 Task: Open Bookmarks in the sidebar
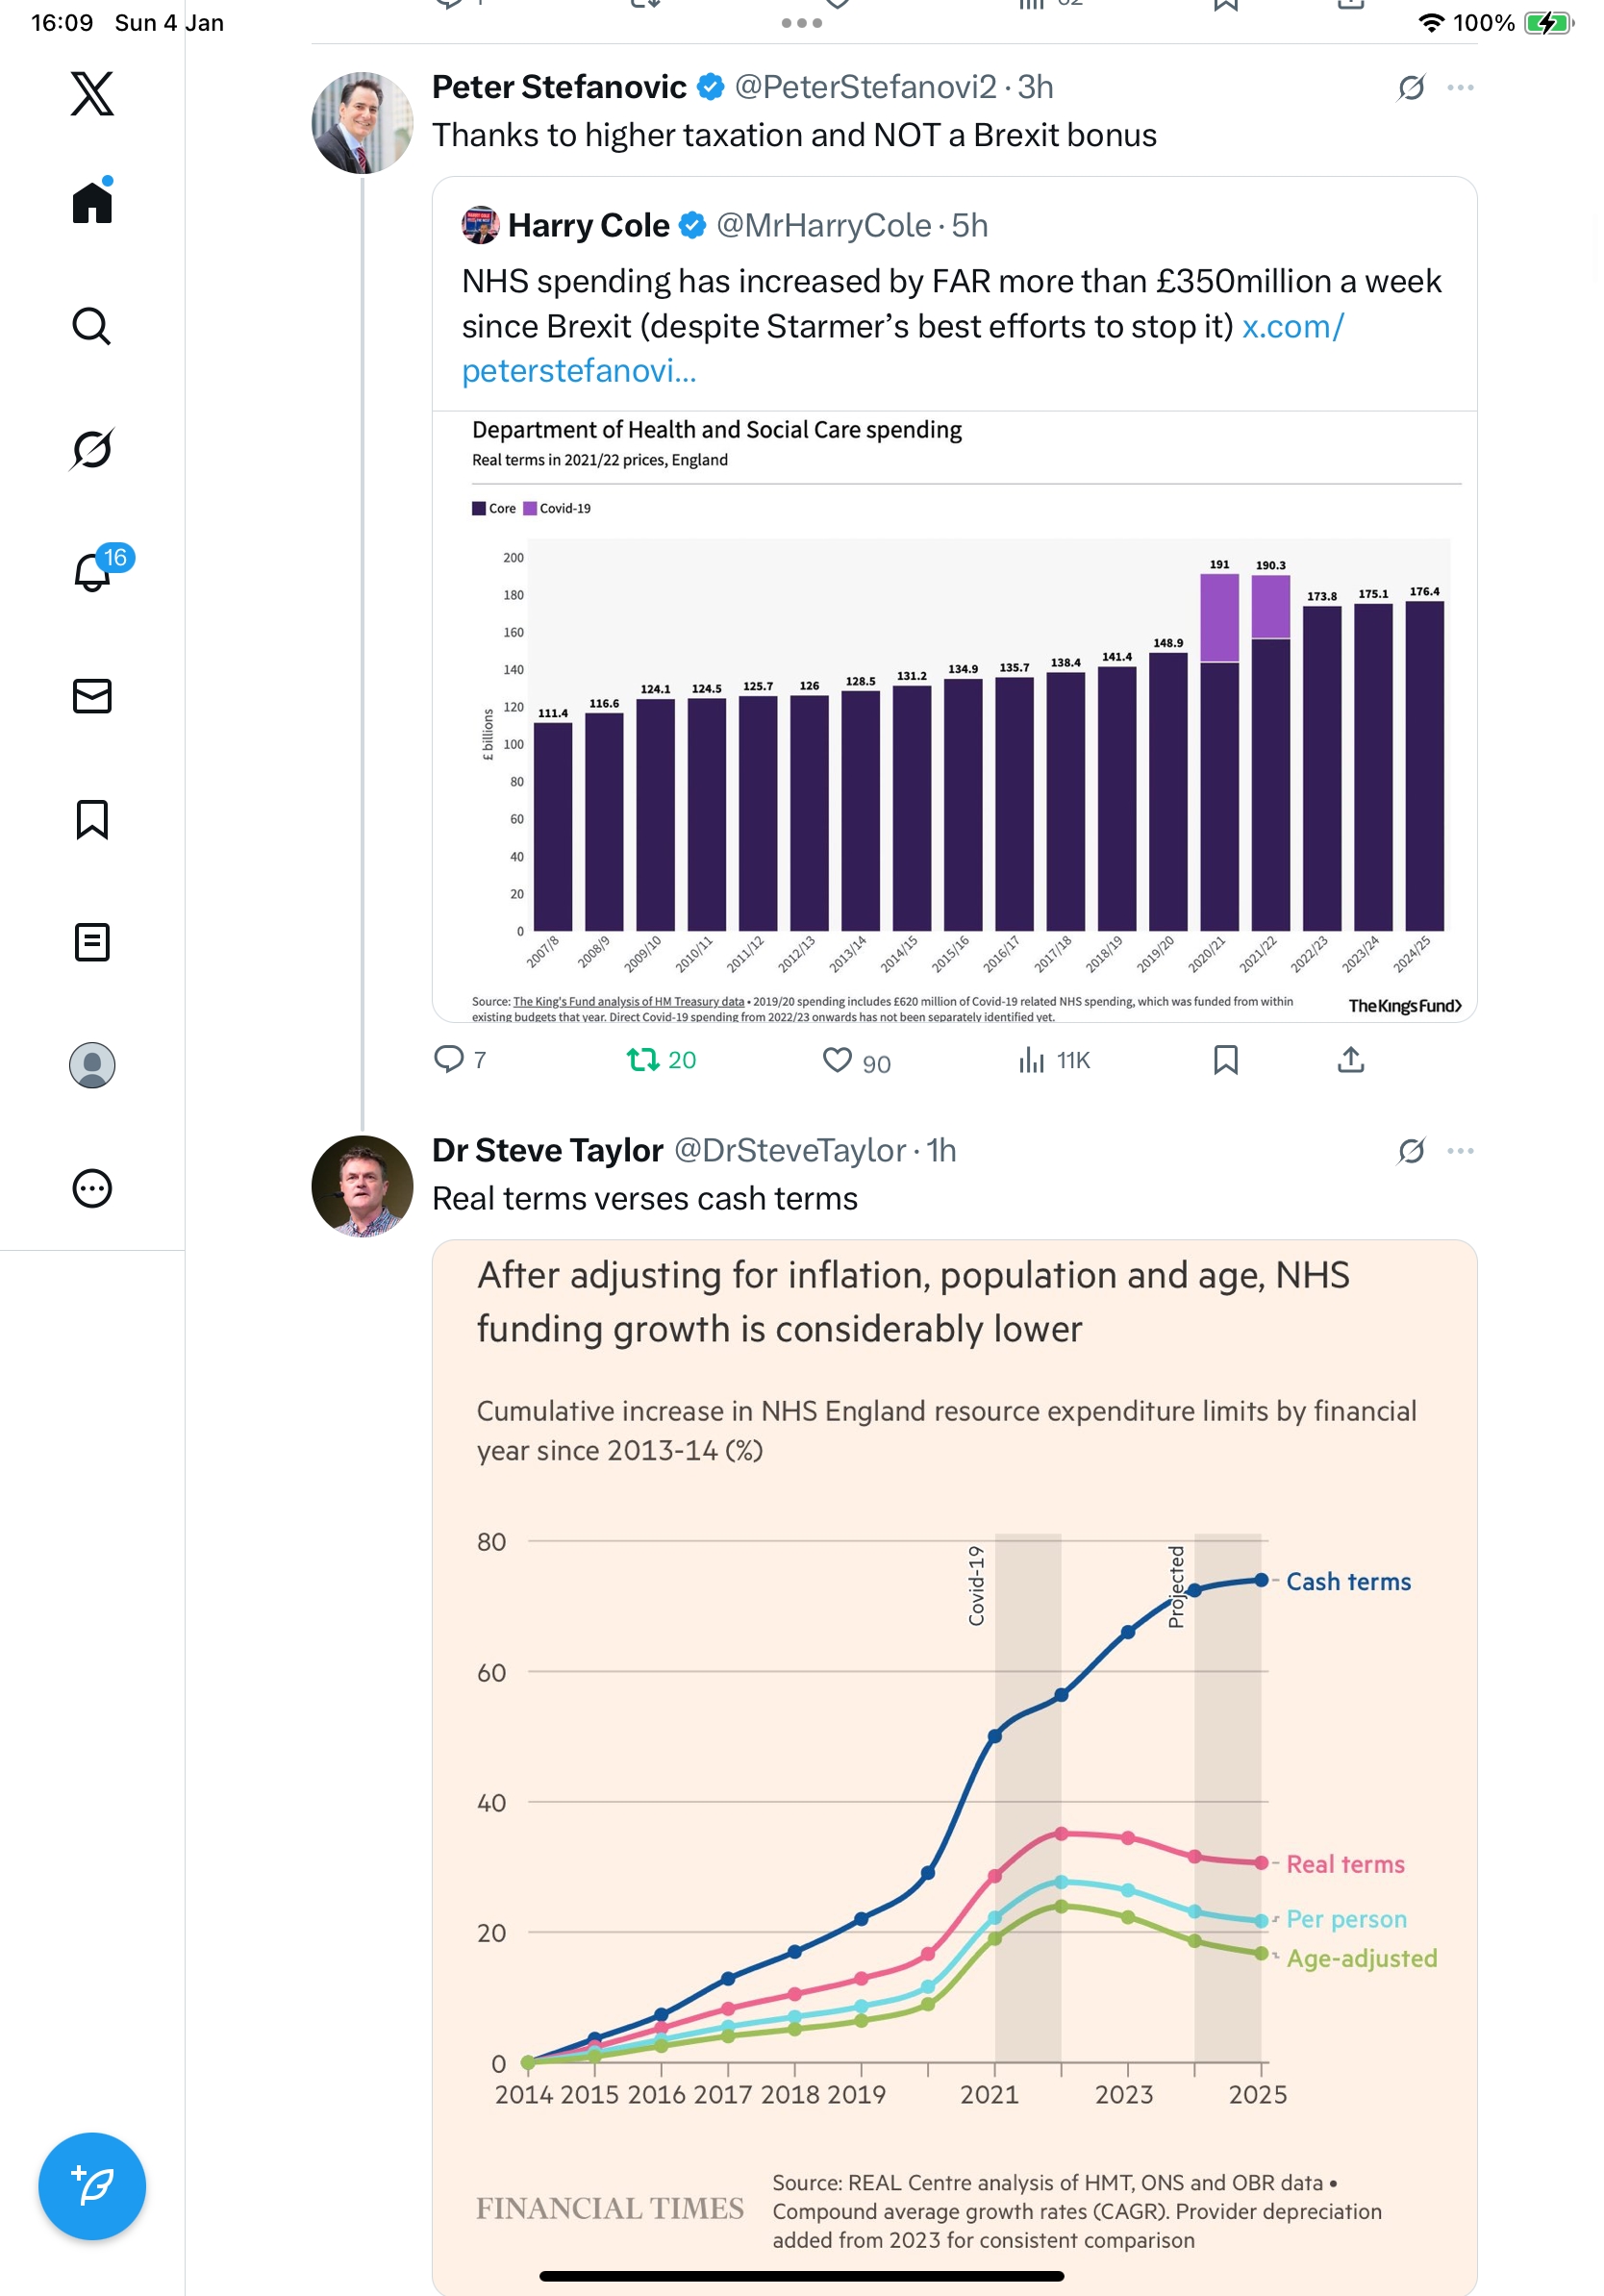click(x=92, y=819)
